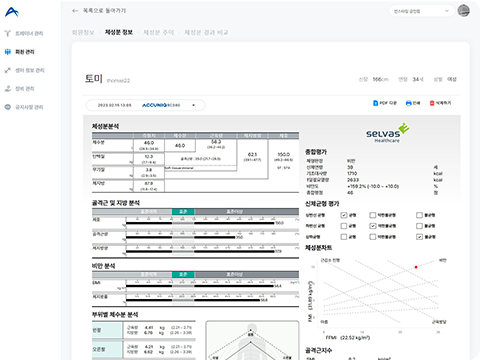480x360 pixels.
Task: Check 약한불균형 in the 상반신 균형 row
Action: pyautogui.click(x=373, y=215)
